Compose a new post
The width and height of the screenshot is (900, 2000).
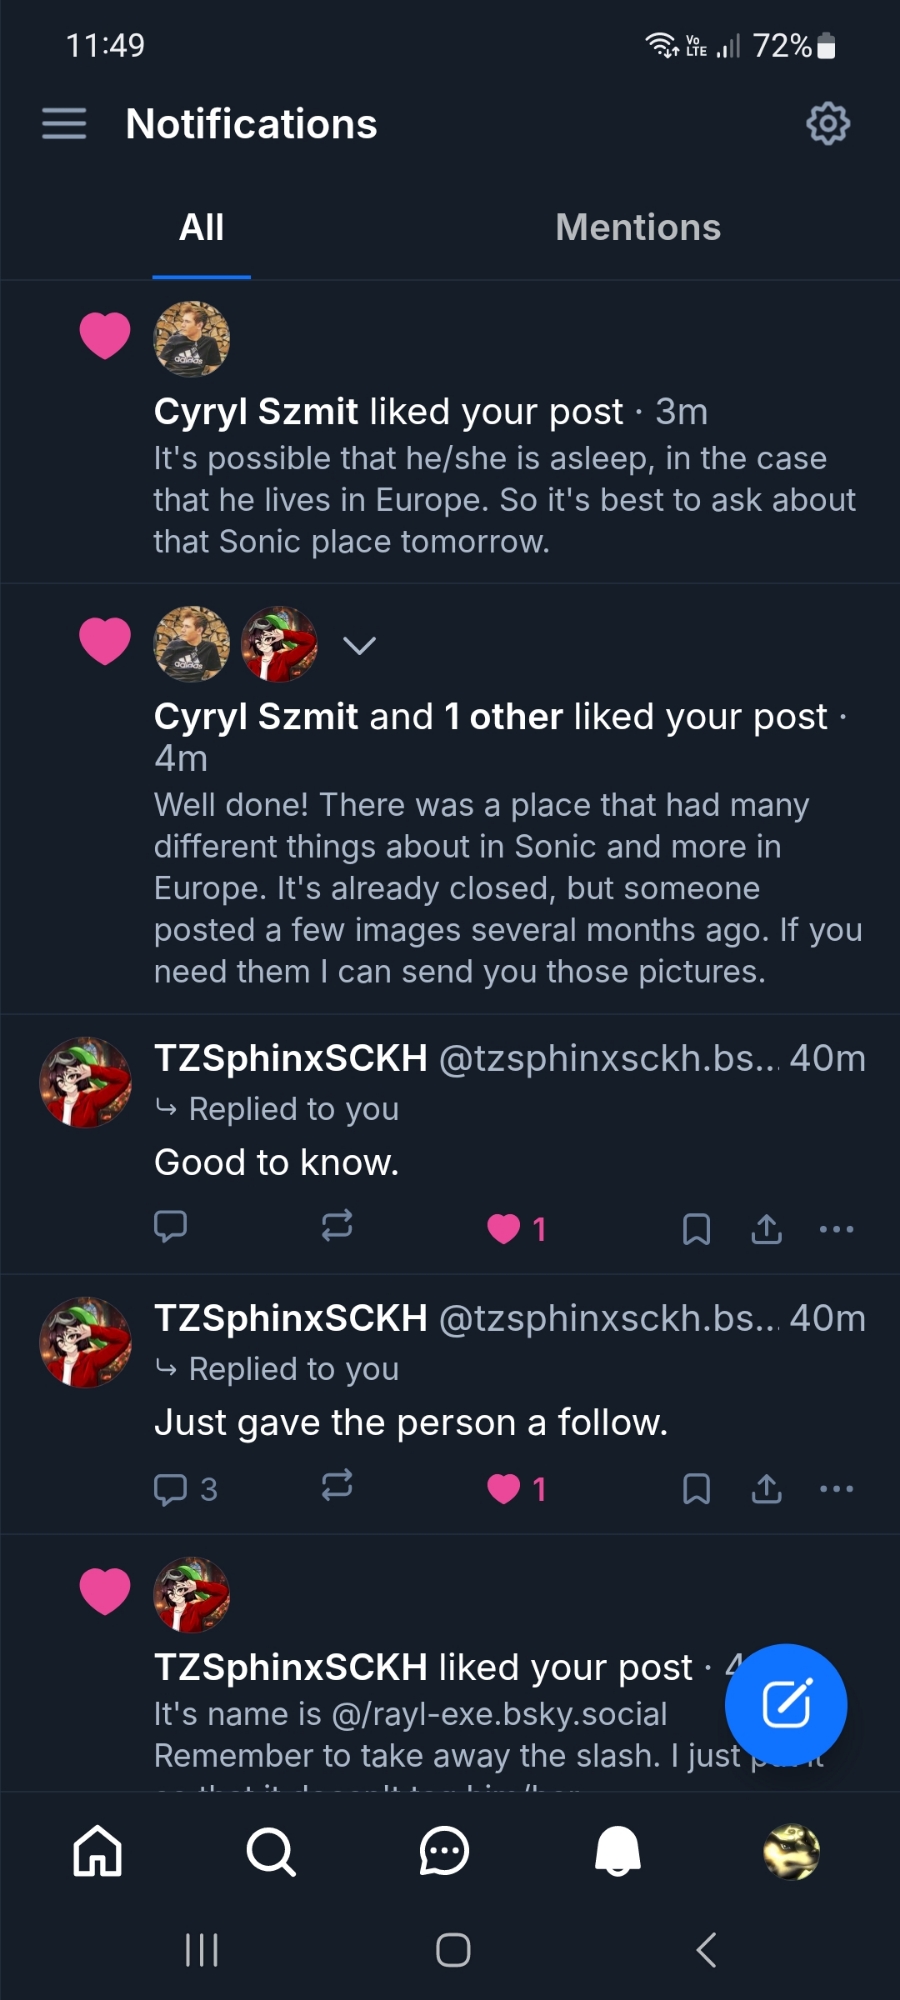pyautogui.click(x=786, y=1704)
